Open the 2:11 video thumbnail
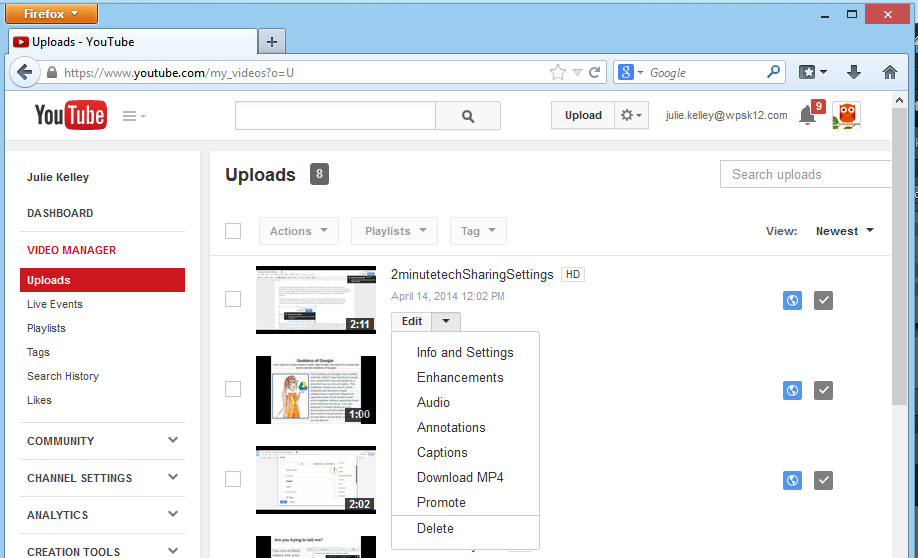Screen dimensions: 918x558 [316, 300]
